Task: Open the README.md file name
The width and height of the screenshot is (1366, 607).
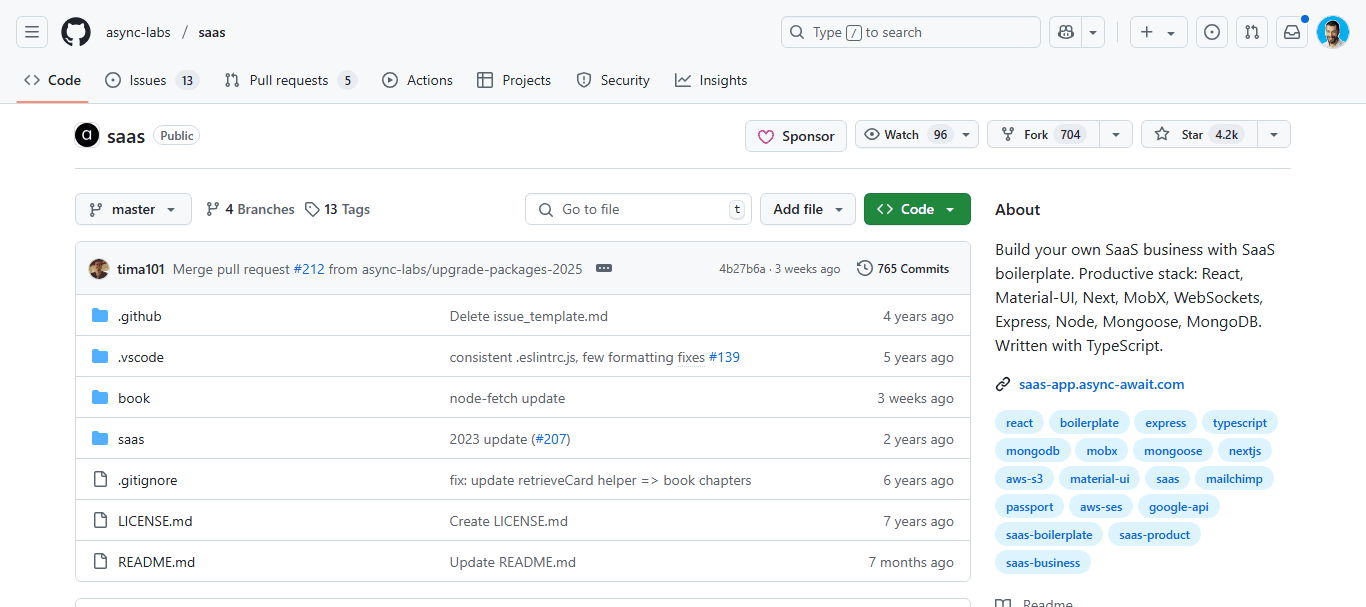Action: [156, 562]
